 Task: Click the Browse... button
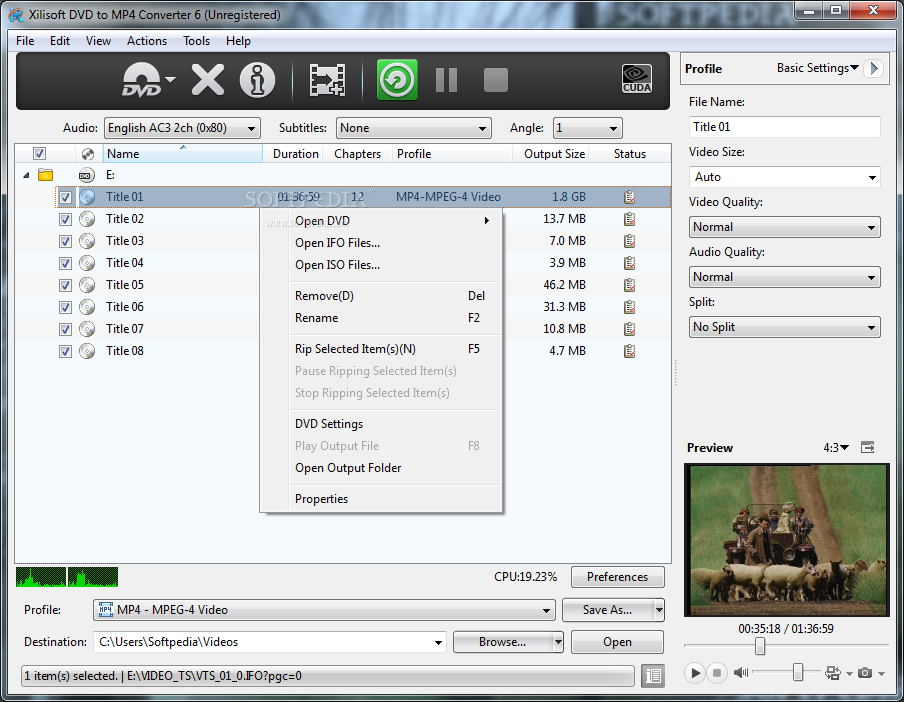point(502,642)
